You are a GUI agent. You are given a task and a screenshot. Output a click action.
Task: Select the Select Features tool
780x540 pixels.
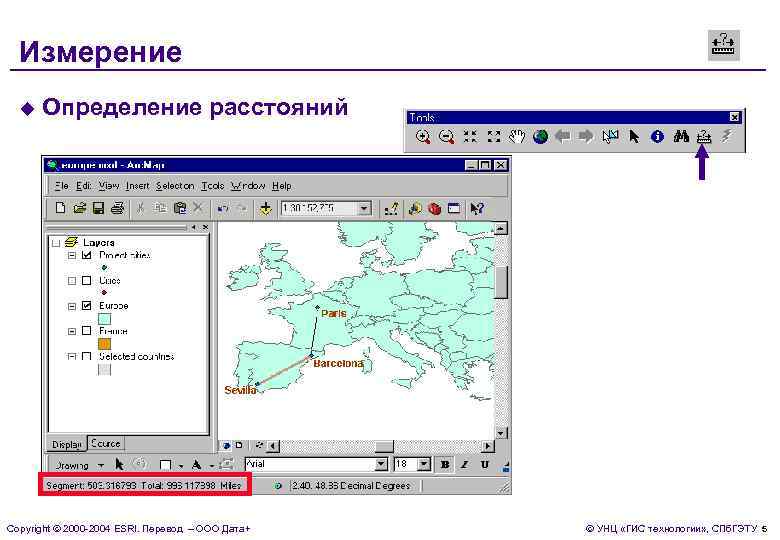click(610, 136)
